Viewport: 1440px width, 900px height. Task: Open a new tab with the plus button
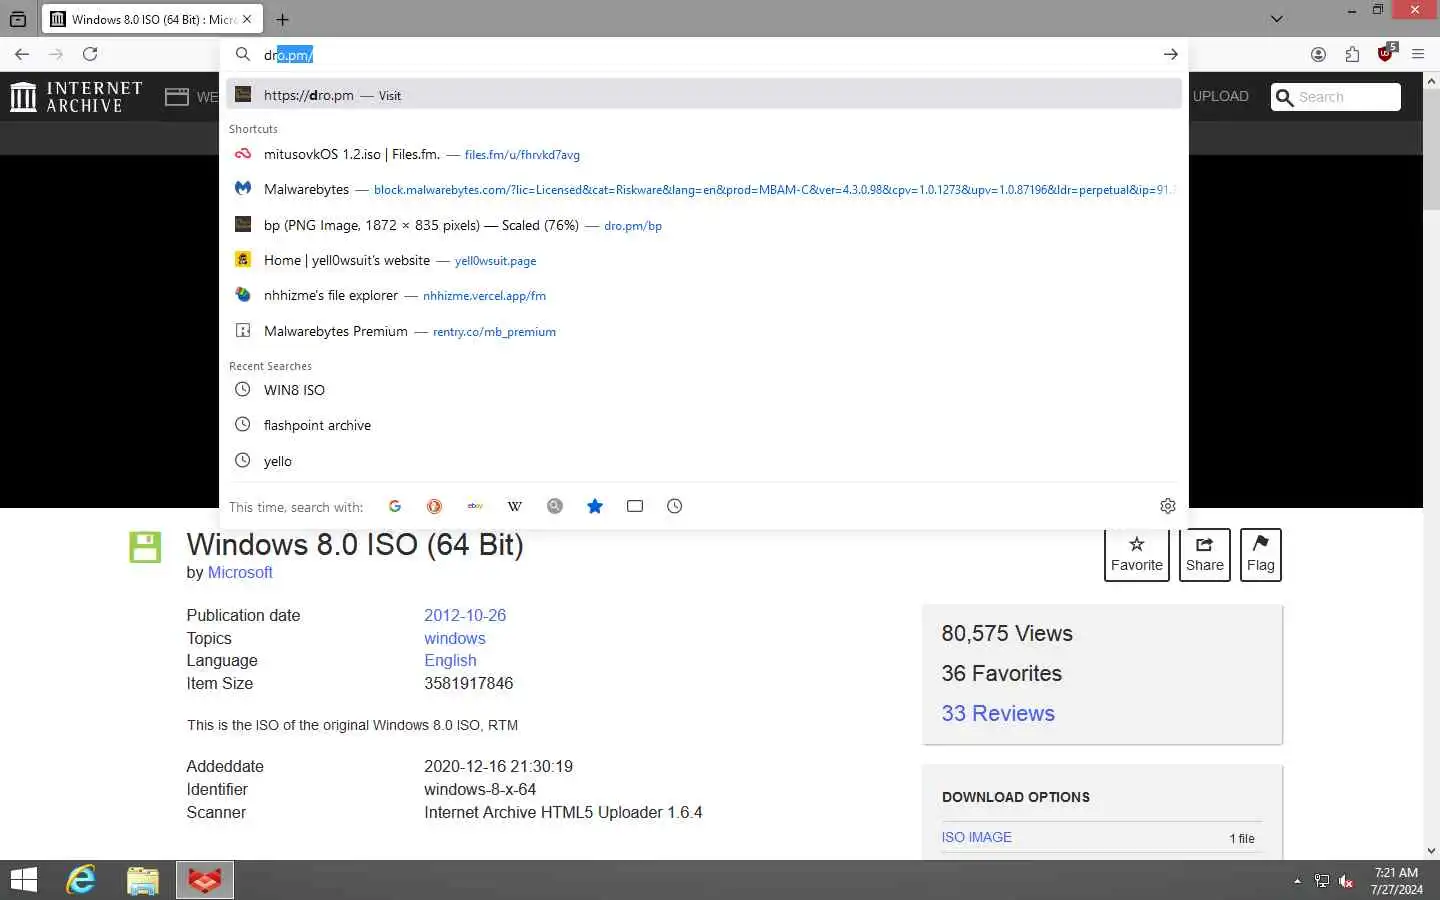tap(283, 19)
